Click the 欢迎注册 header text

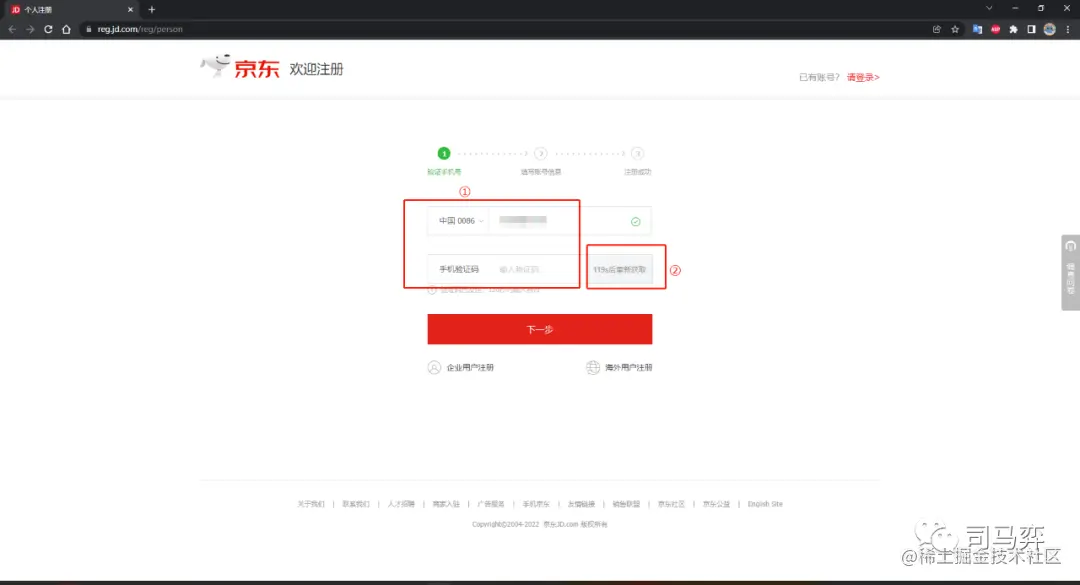click(316, 69)
